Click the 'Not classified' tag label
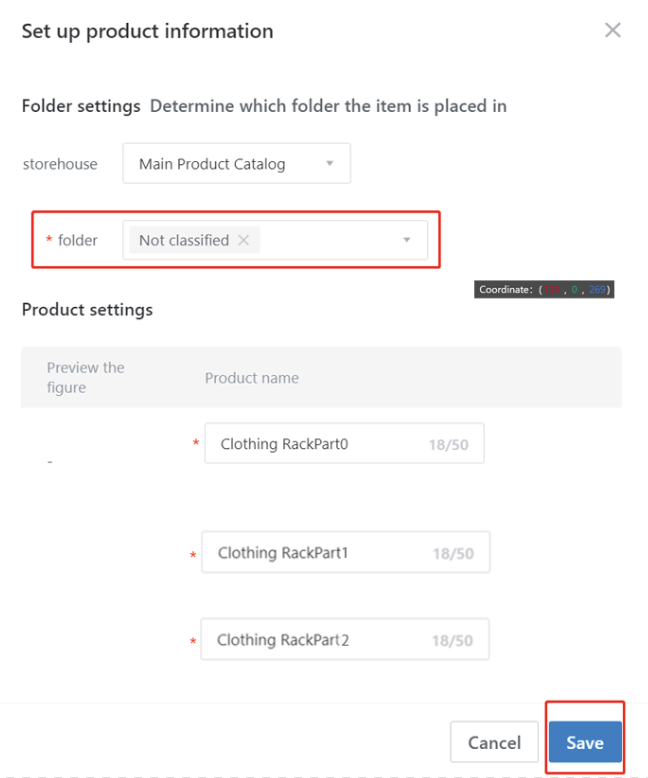Viewport: 648px width, 778px height. 184,240
